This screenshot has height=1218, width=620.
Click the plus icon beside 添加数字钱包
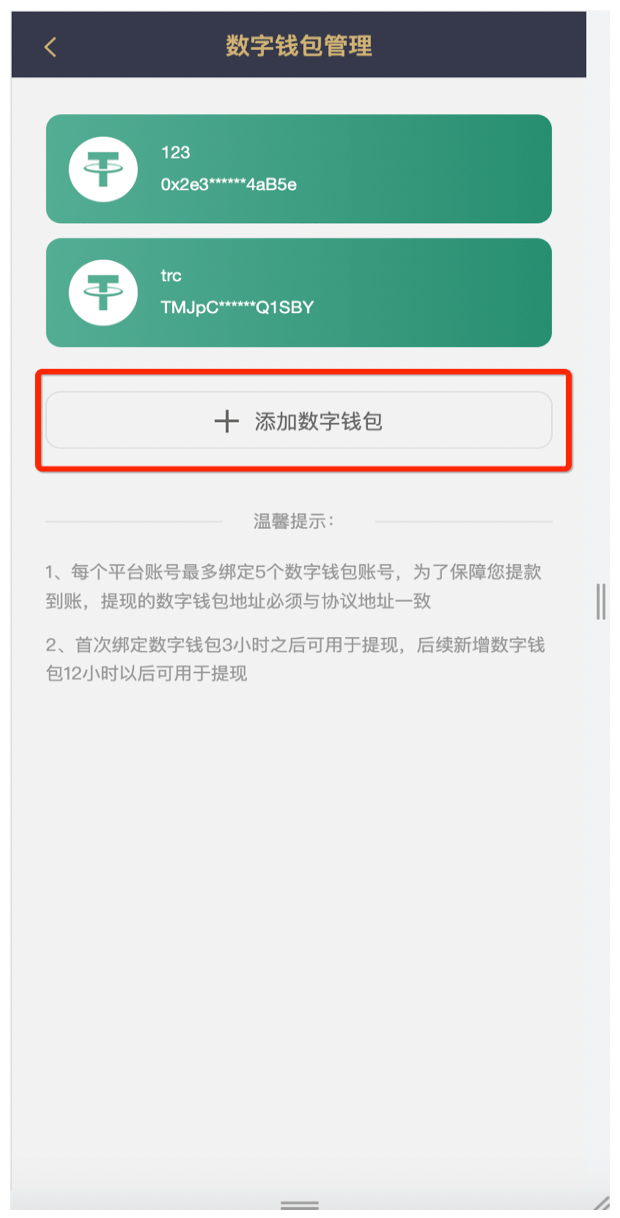click(x=227, y=421)
